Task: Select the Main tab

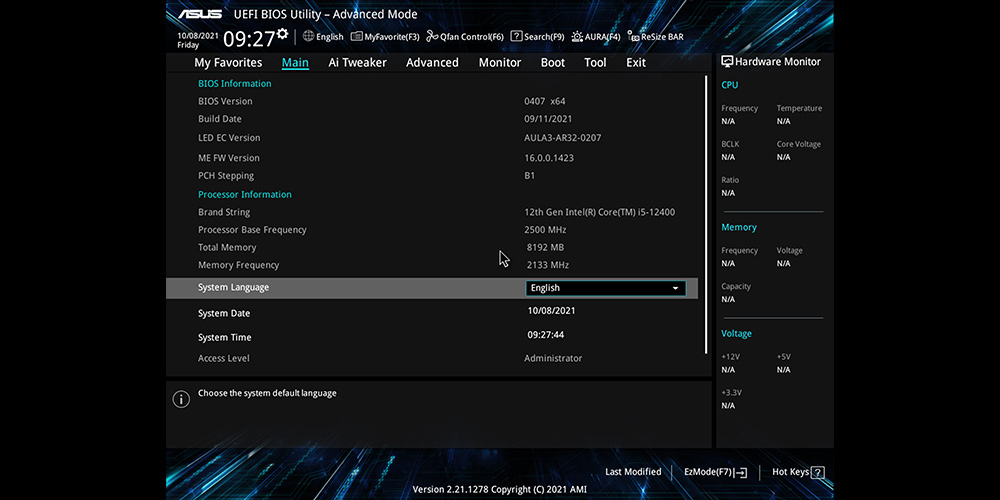Action: 295,62
